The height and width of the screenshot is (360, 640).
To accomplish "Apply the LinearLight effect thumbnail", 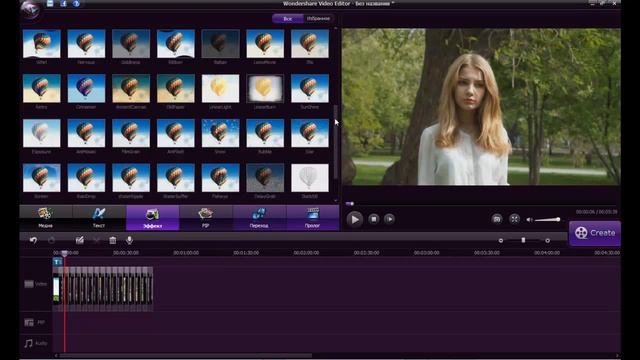I will pyautogui.click(x=220, y=88).
